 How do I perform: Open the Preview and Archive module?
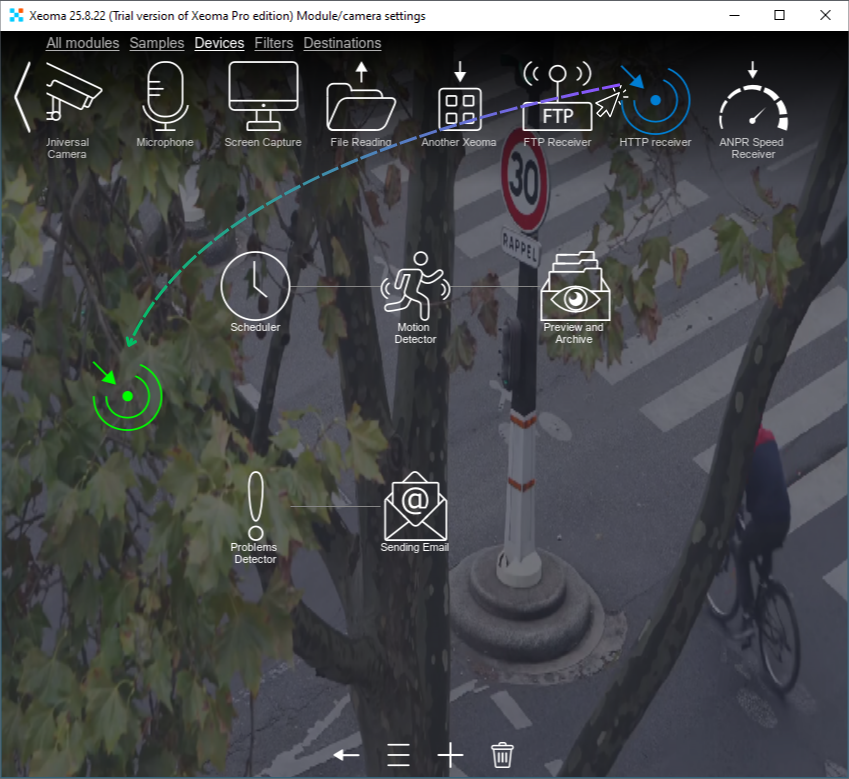pyautogui.click(x=575, y=287)
